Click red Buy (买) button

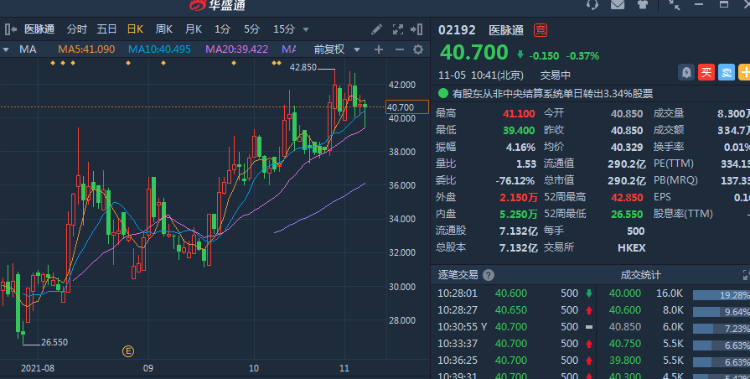coord(706,73)
